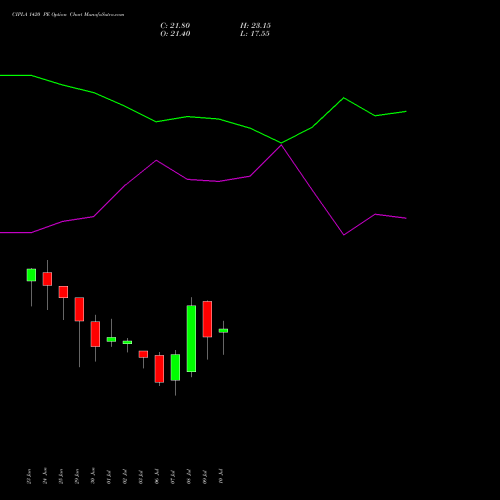Click the last small green candle for 10 Jul
Screen dimensions: 500x500
coord(223,331)
